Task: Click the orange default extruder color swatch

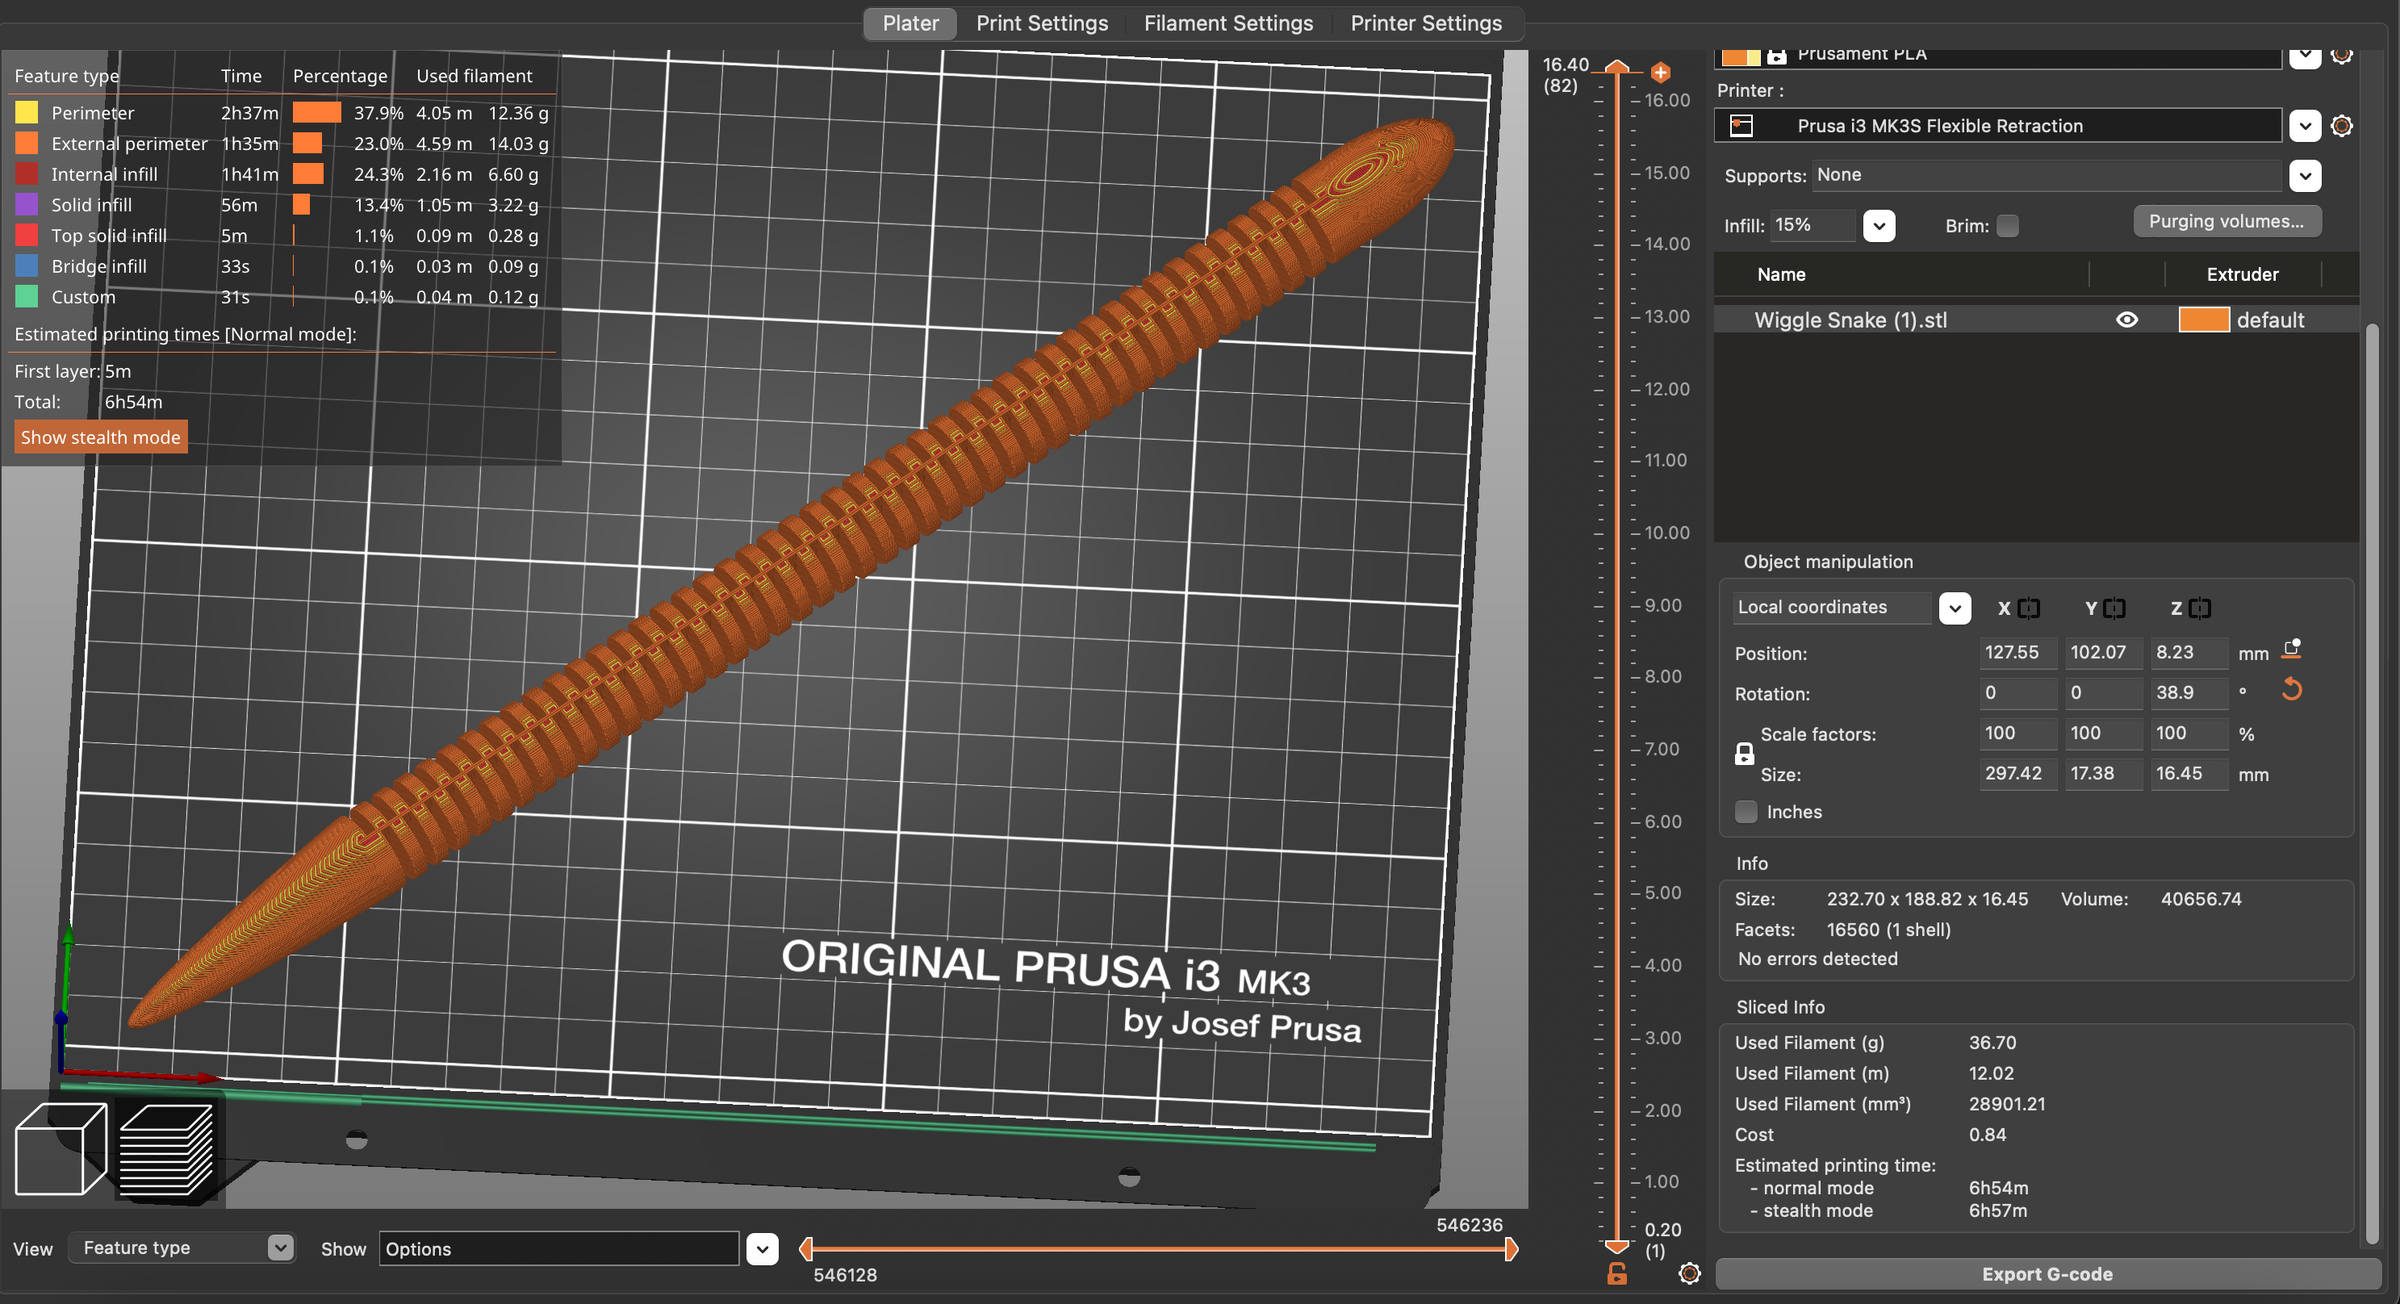Action: click(2203, 320)
